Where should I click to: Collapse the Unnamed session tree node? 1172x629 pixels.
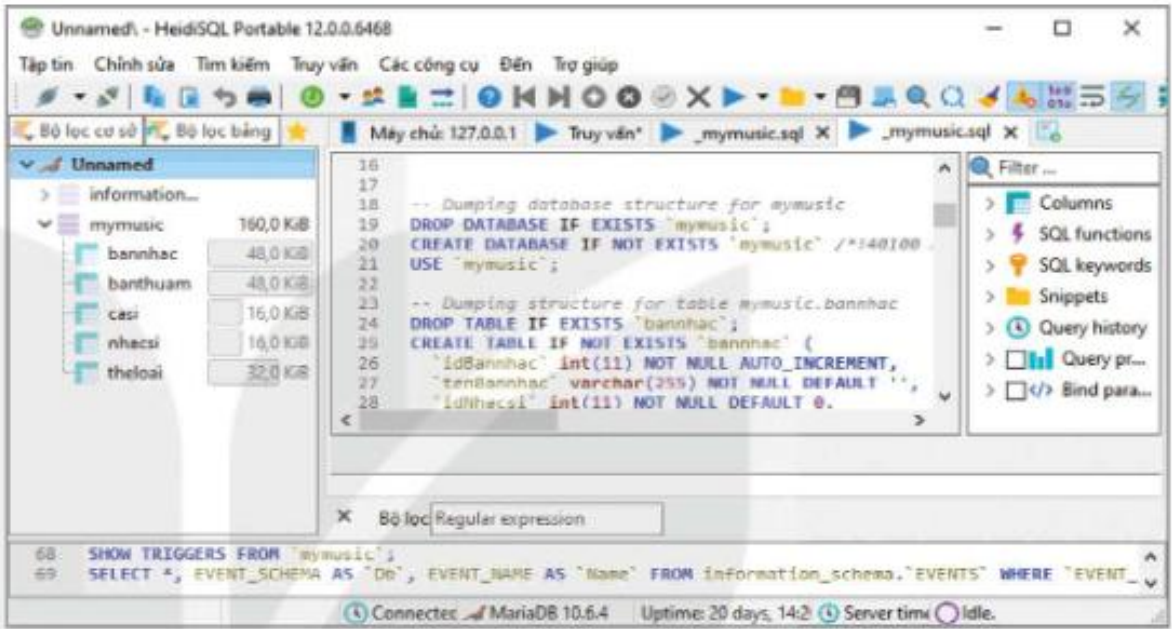(x=27, y=164)
